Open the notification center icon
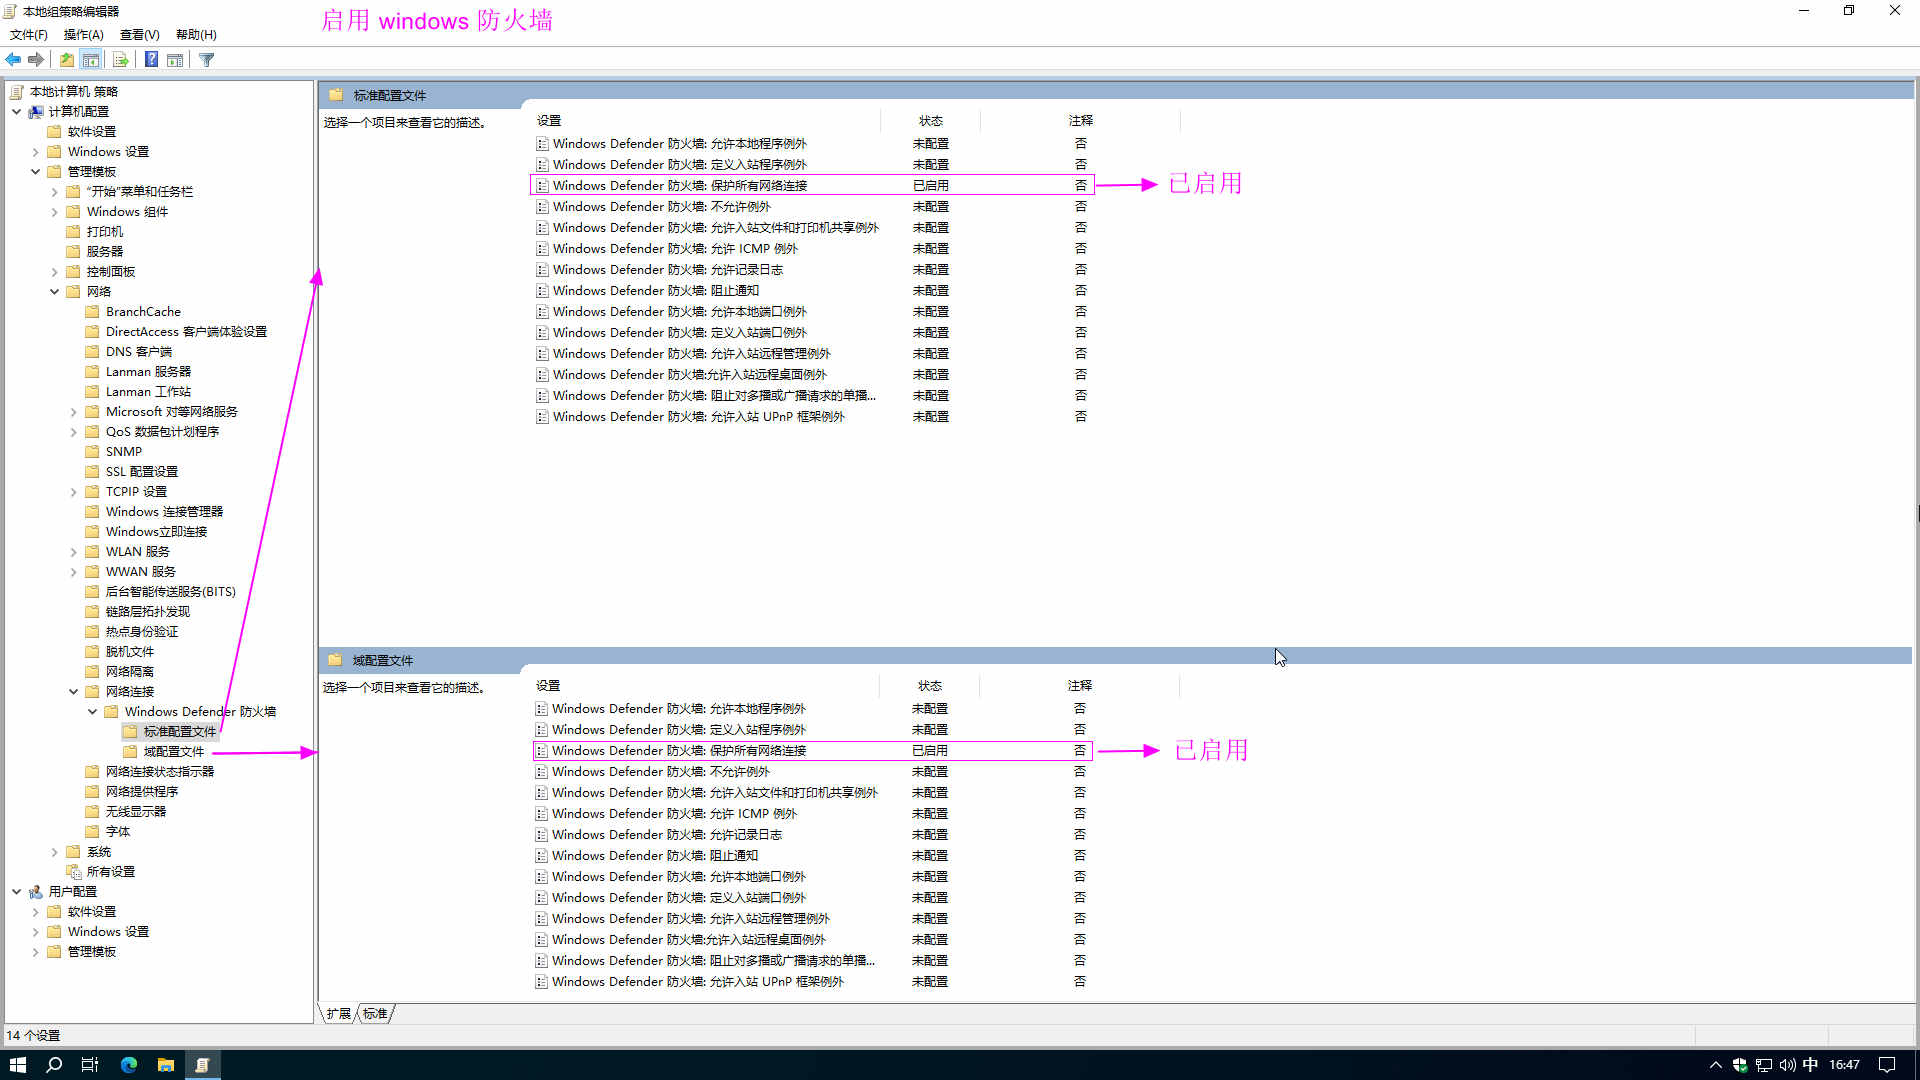Viewport: 1920px width, 1080px height. (x=1887, y=1065)
